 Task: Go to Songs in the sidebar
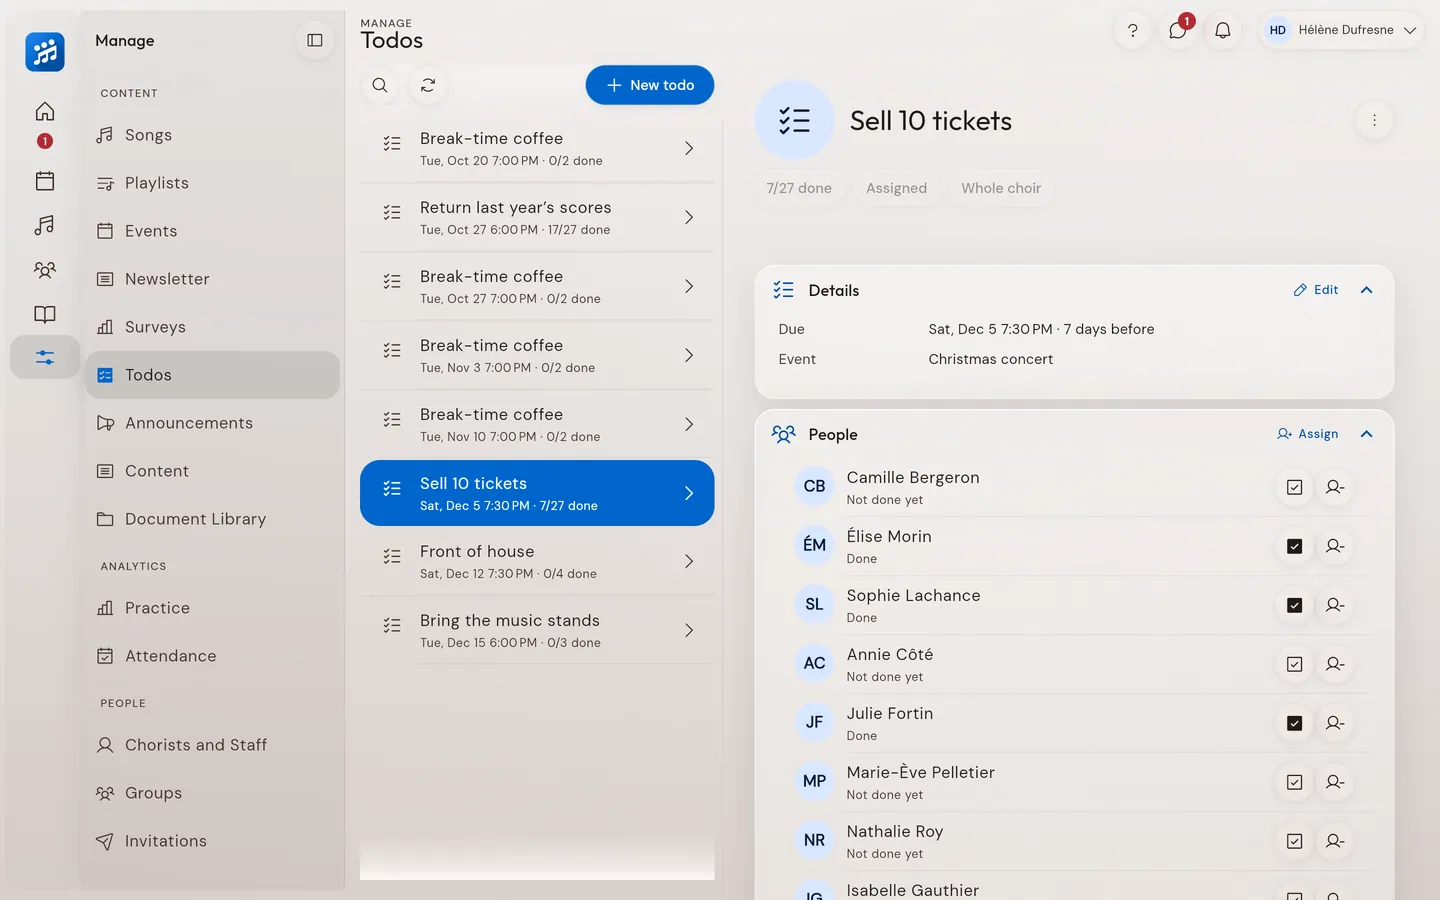(212, 135)
